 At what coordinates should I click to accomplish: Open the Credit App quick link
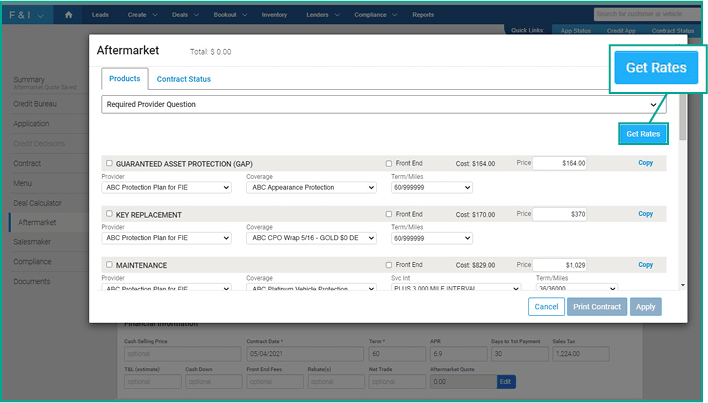click(x=621, y=30)
